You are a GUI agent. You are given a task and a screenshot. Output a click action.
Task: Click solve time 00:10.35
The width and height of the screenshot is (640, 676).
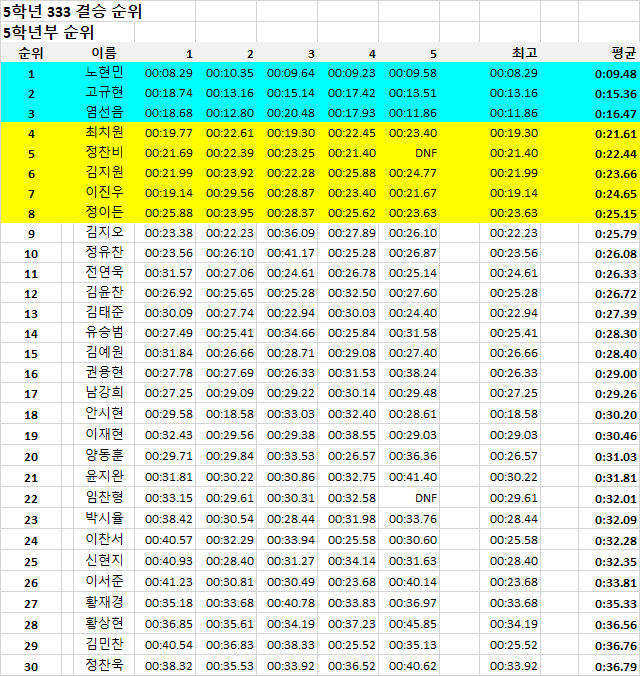click(x=230, y=73)
